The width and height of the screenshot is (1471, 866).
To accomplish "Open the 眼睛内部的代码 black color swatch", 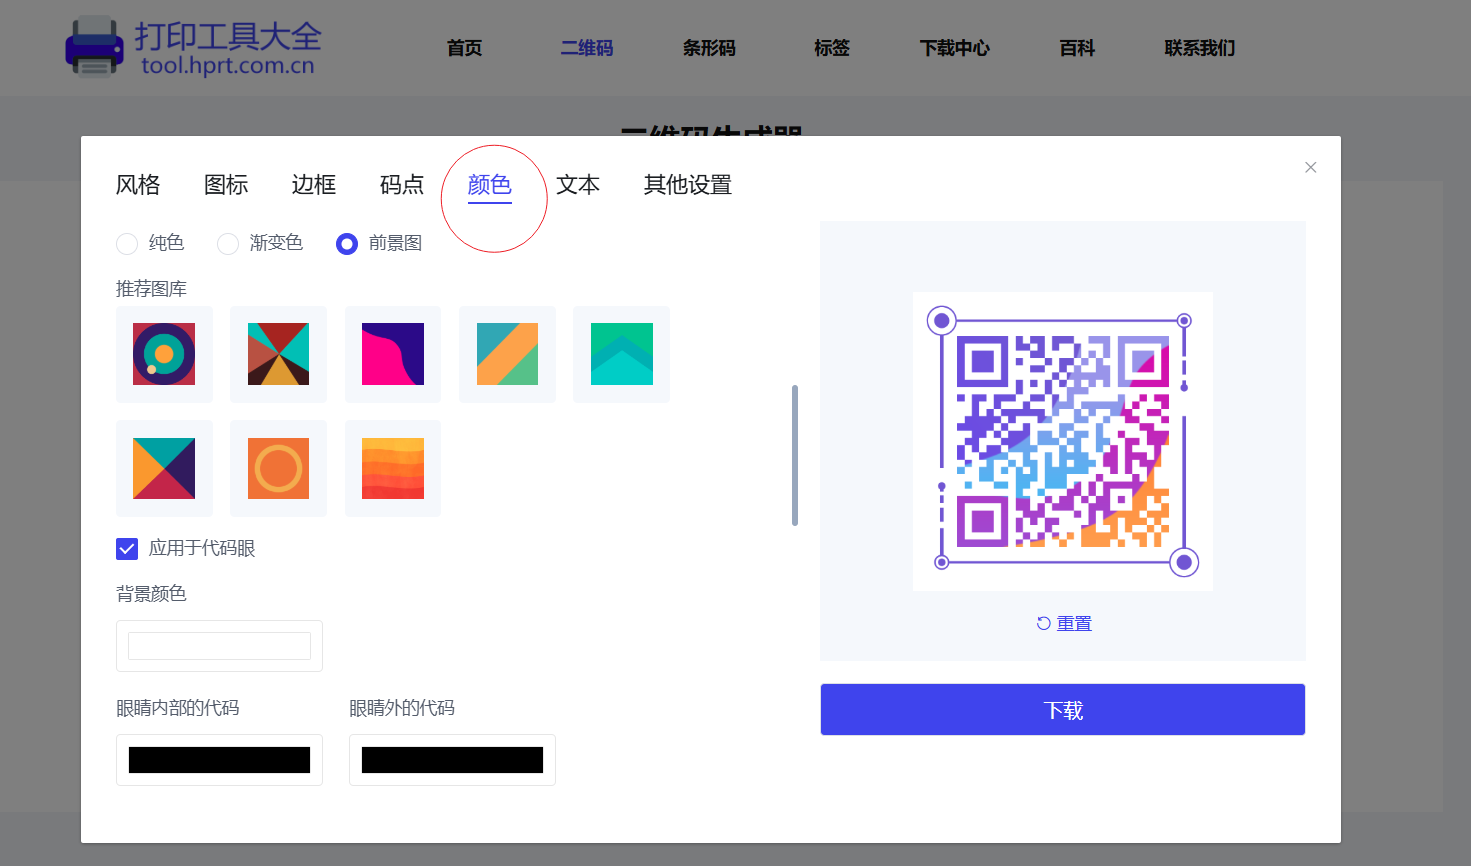I will click(x=219, y=760).
